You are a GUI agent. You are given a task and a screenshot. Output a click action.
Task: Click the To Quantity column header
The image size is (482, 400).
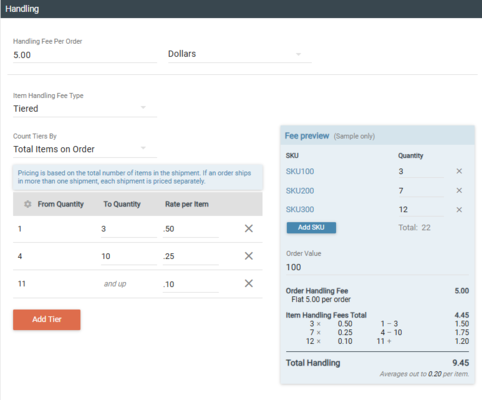coord(122,204)
